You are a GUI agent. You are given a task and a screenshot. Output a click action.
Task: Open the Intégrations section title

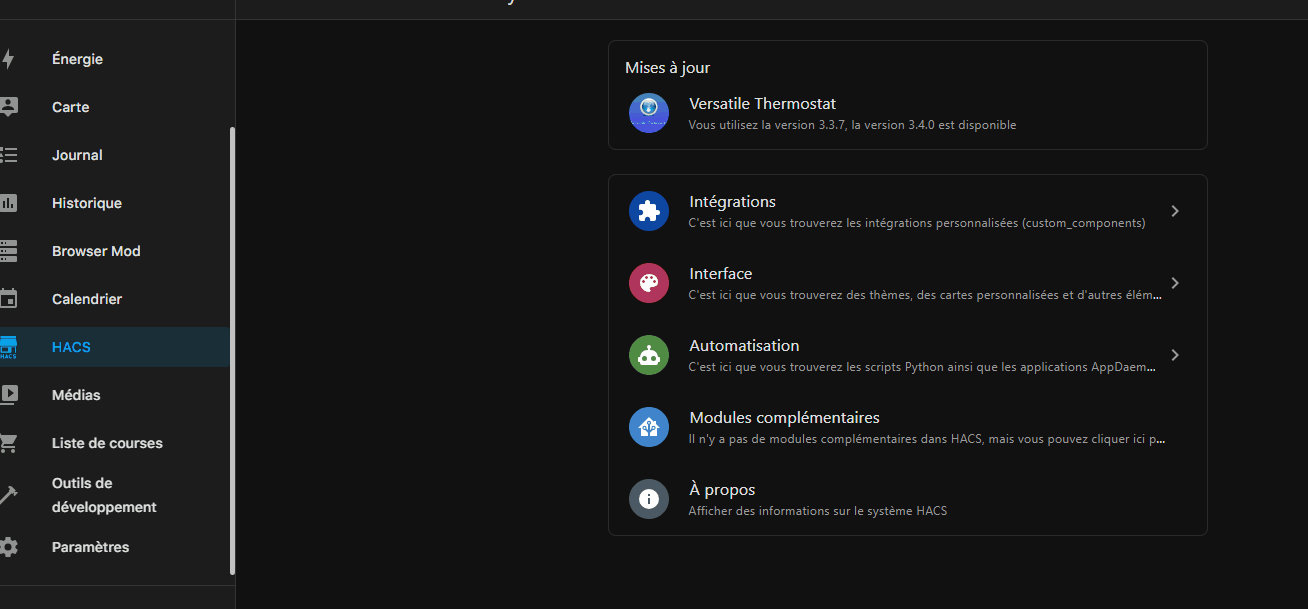(x=732, y=202)
